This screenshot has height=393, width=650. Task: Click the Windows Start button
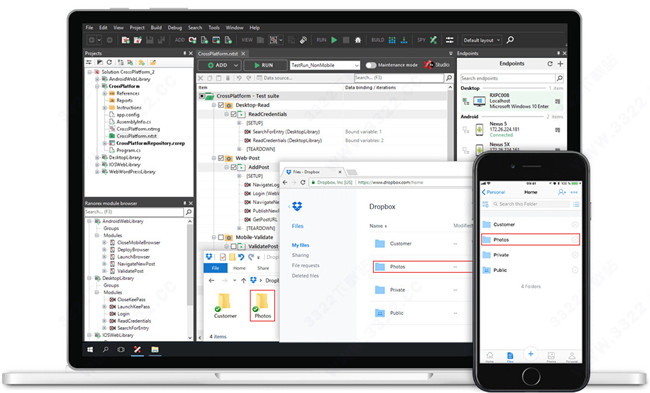90,350
